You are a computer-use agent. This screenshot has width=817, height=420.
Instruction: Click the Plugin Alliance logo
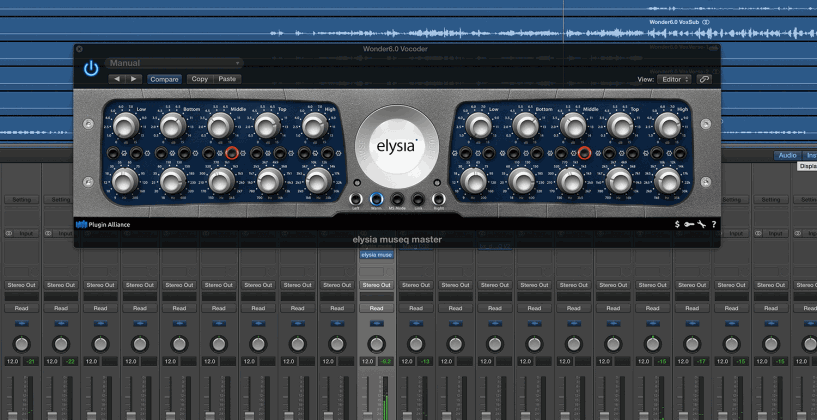coord(103,225)
